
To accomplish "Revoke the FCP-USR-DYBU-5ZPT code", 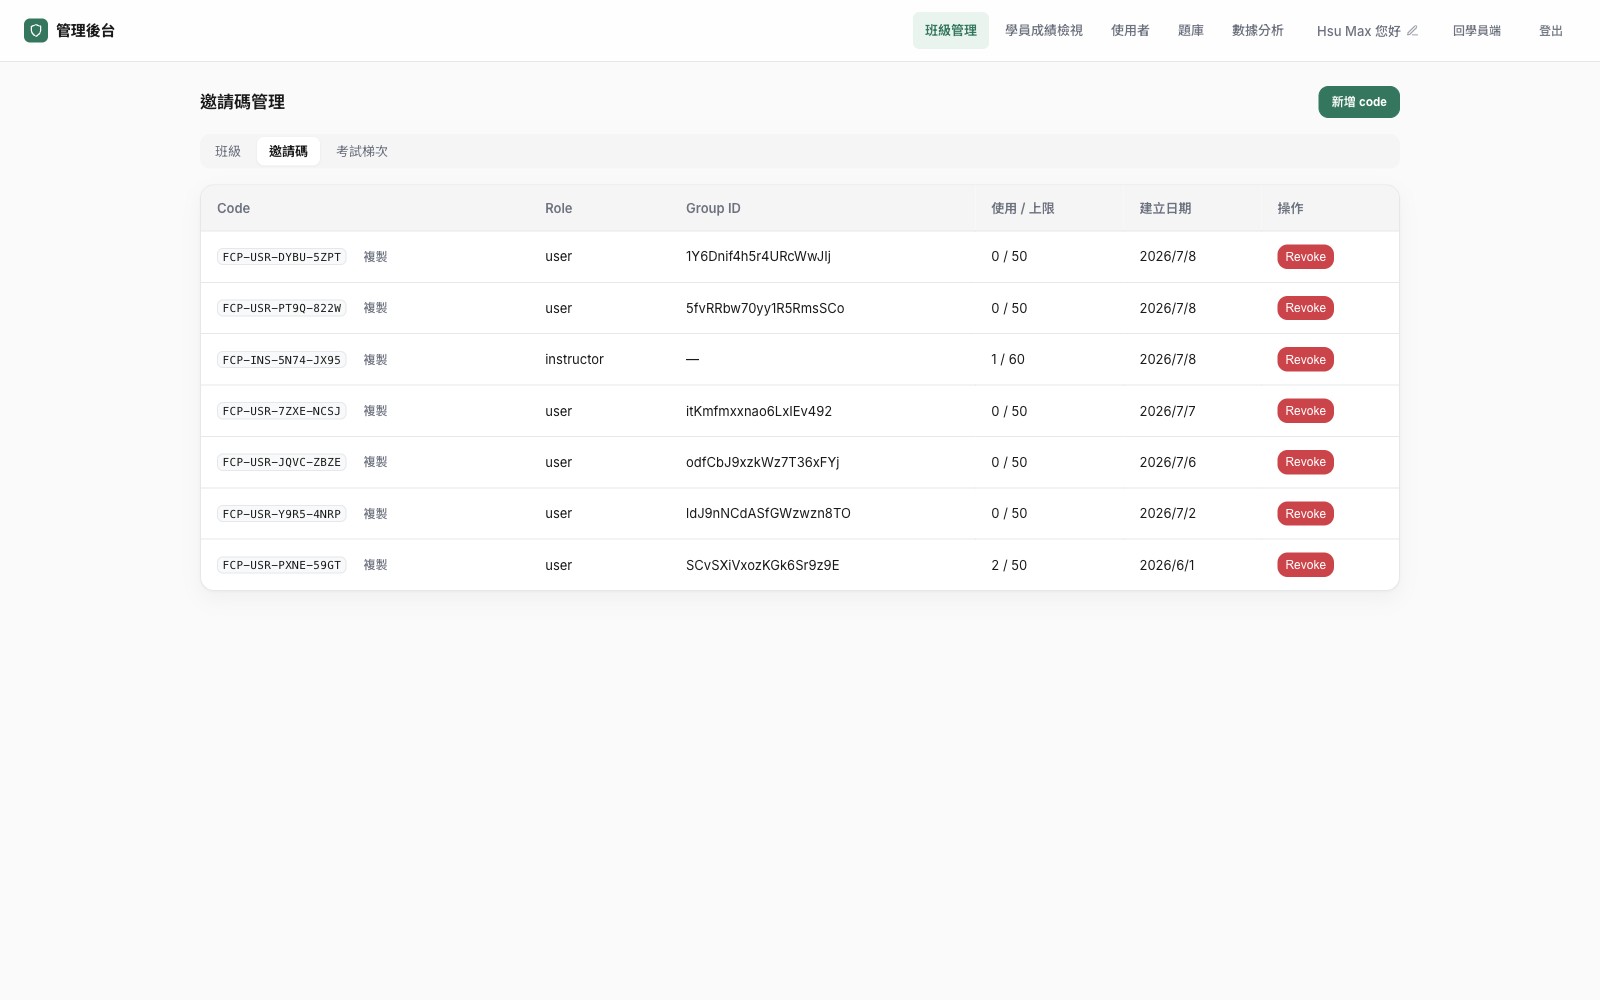I will [1305, 257].
